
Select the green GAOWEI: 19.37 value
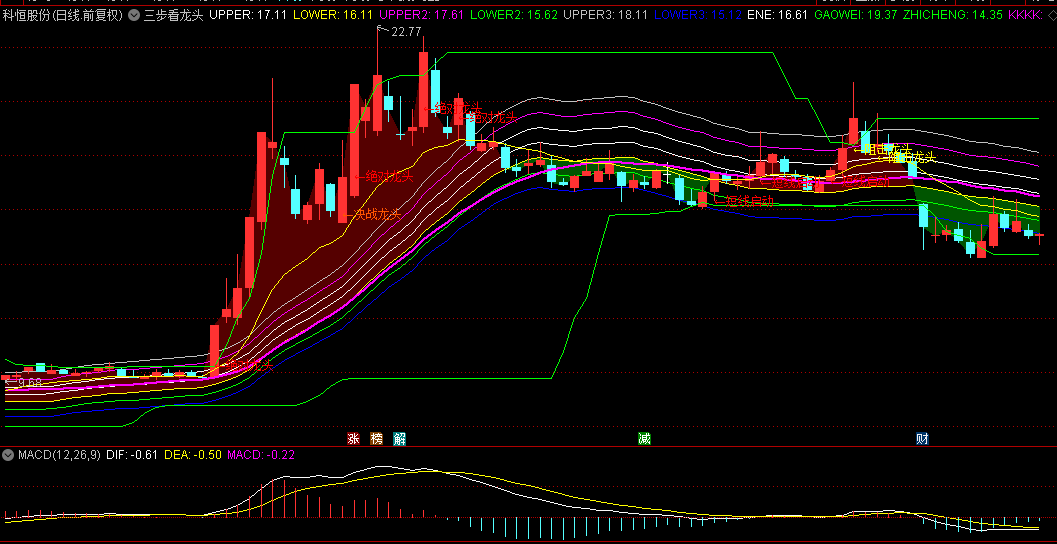point(856,15)
